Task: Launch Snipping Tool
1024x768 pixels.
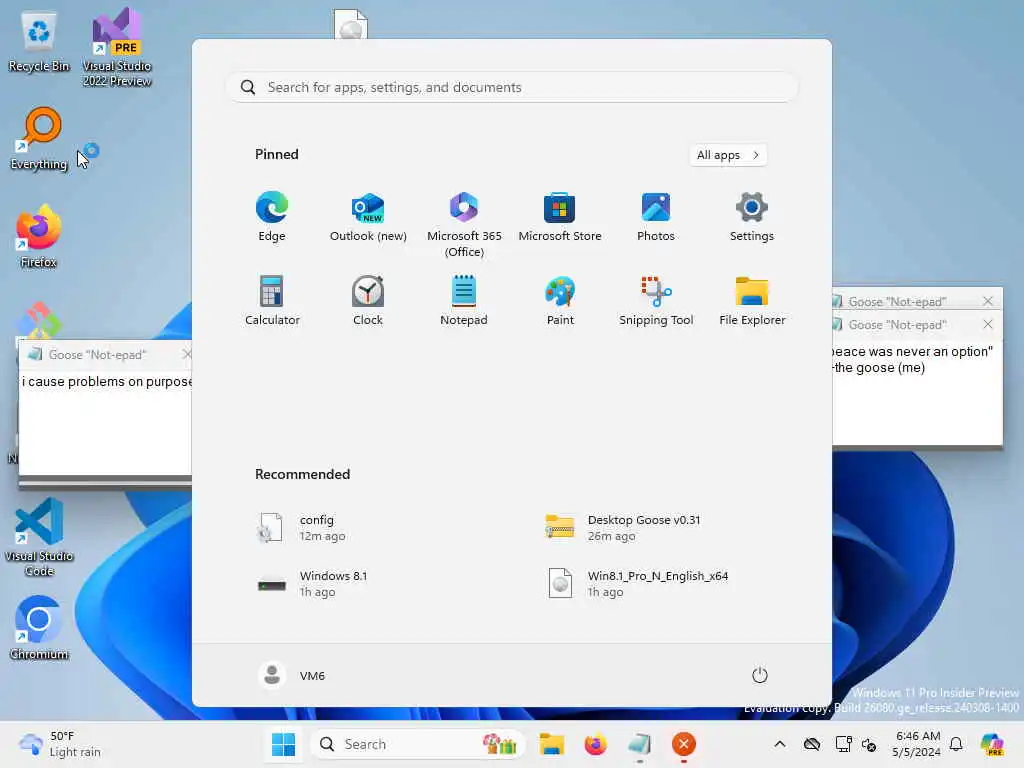Action: click(656, 301)
